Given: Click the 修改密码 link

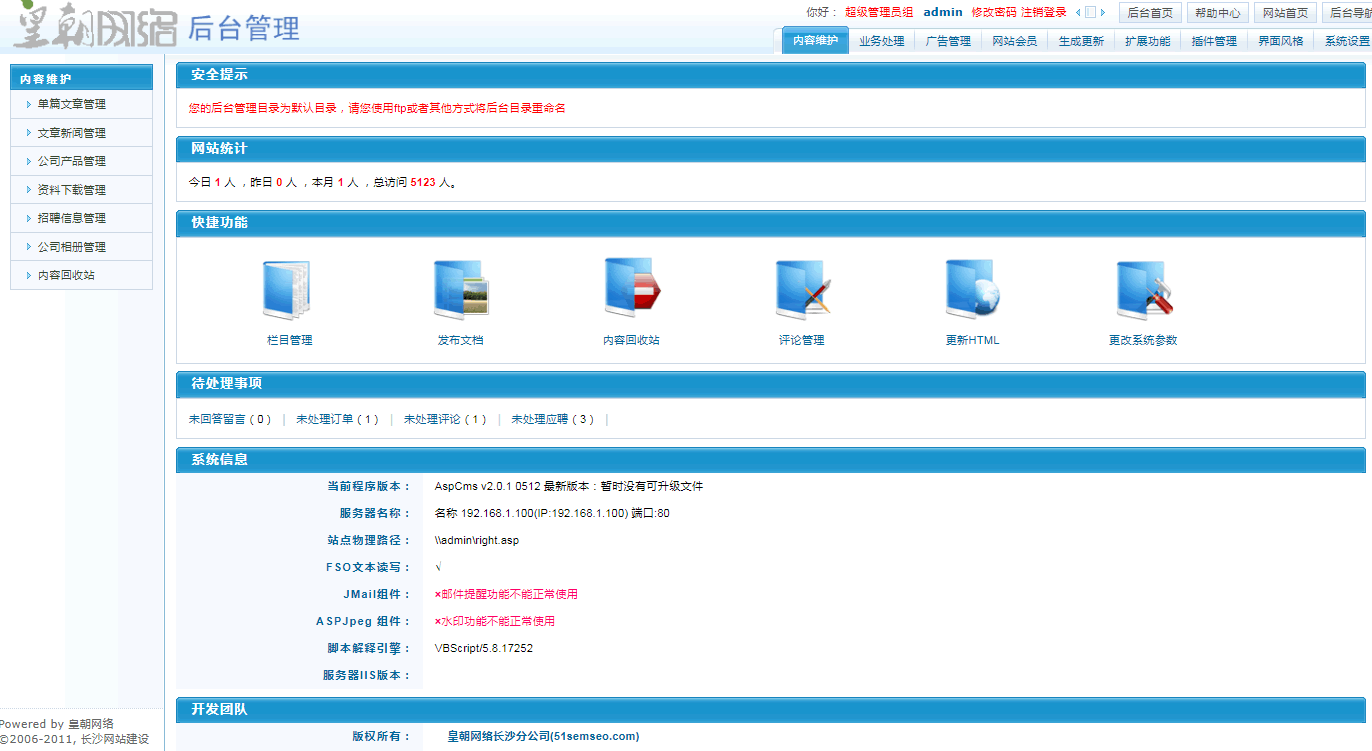Looking at the screenshot, I should tap(993, 13).
